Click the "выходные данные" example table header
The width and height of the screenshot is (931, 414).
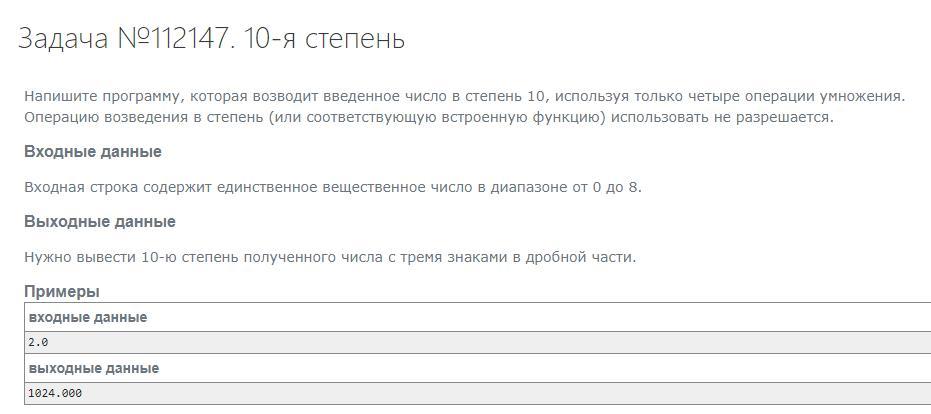(94, 368)
